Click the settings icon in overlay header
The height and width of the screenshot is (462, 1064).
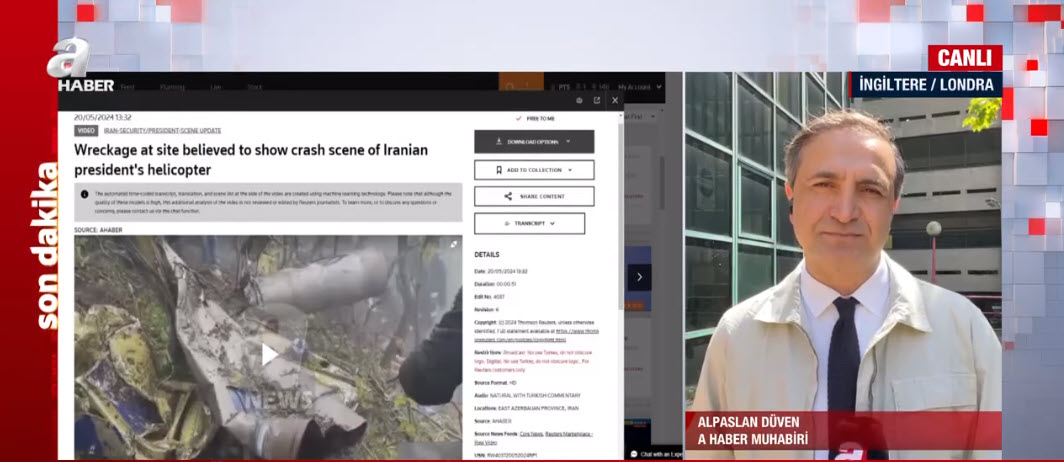tap(579, 100)
